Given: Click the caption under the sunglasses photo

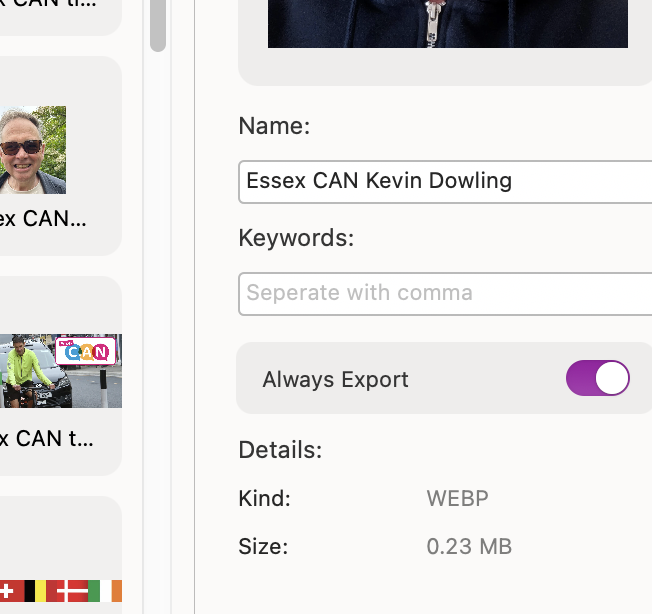Looking at the screenshot, I should tap(43, 218).
